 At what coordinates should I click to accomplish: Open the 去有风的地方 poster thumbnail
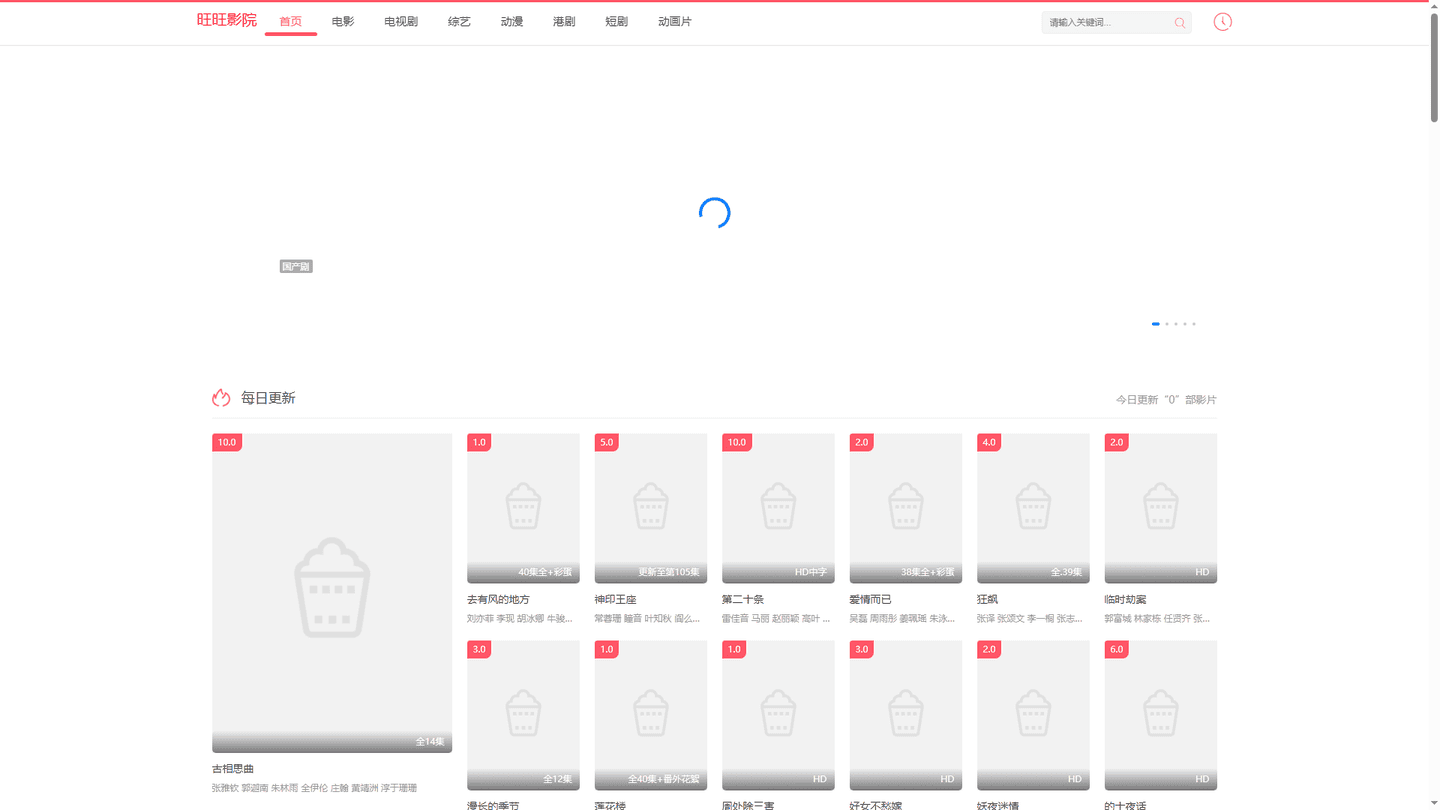[x=523, y=508]
